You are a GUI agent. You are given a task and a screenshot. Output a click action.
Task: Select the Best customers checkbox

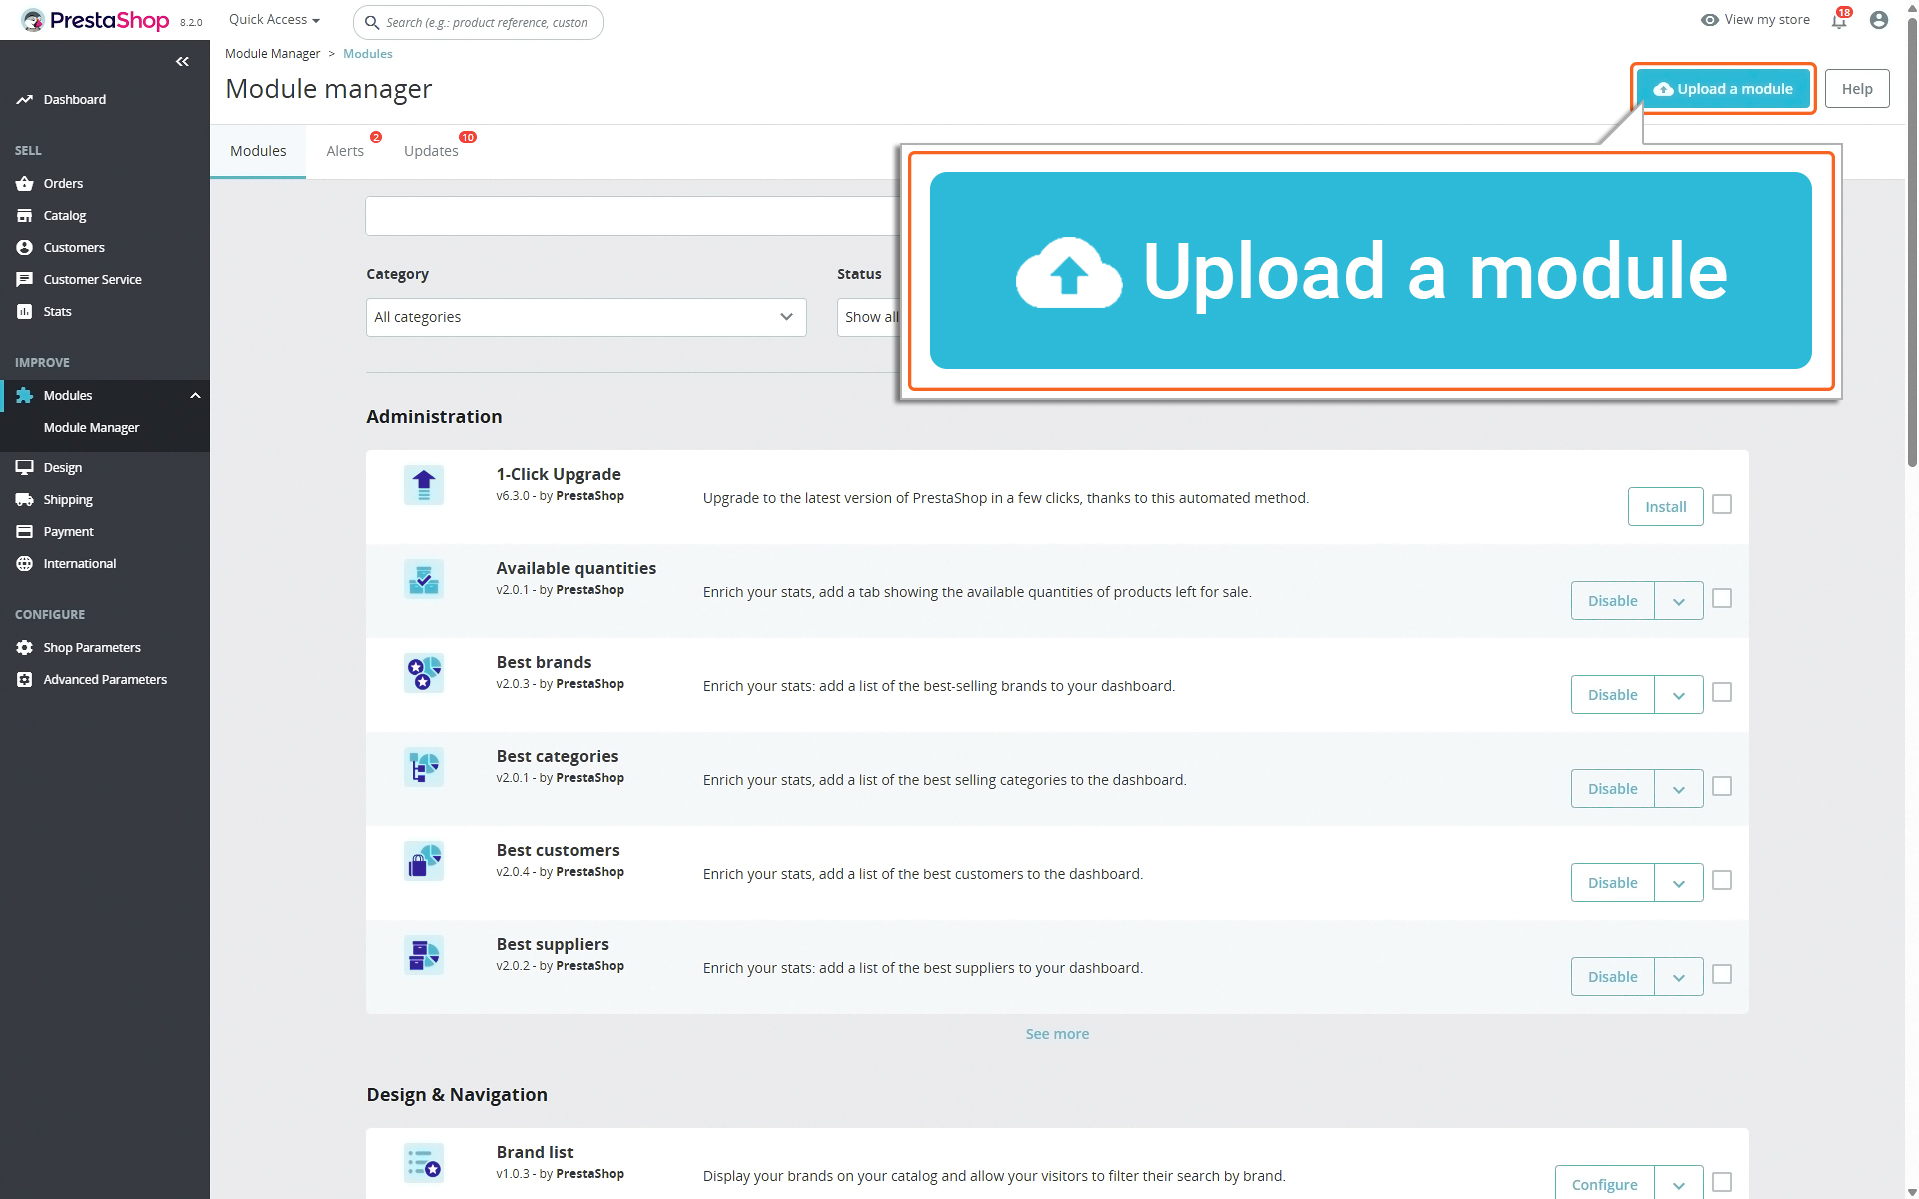click(1722, 880)
